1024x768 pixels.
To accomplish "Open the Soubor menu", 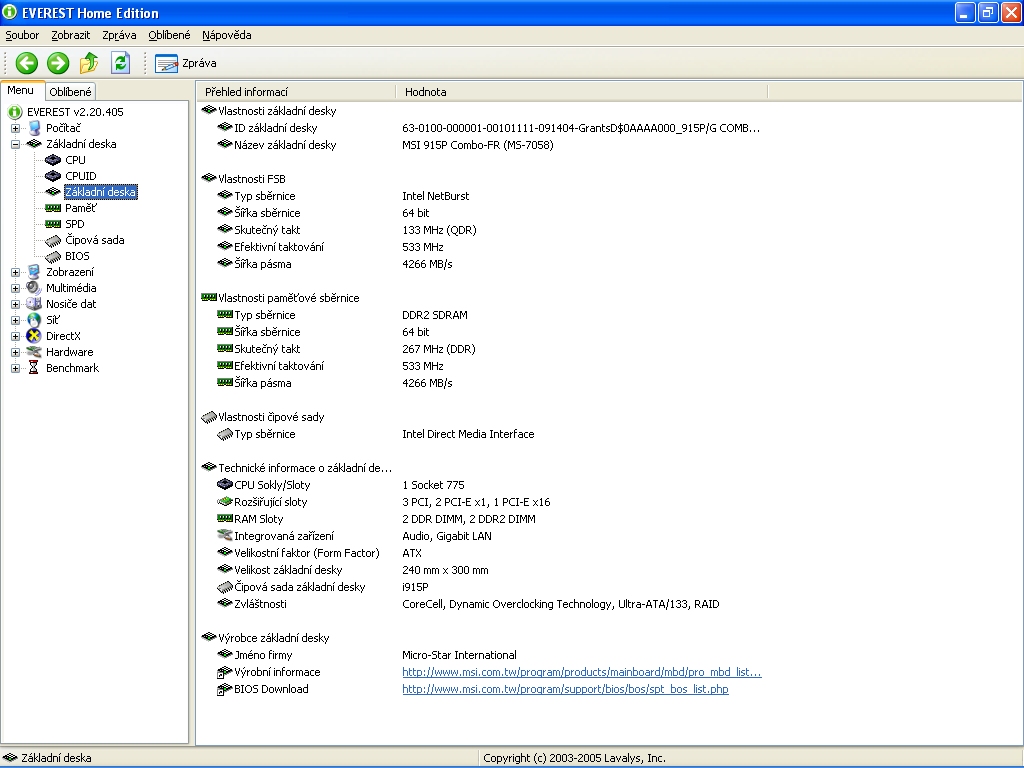I will click(22, 35).
